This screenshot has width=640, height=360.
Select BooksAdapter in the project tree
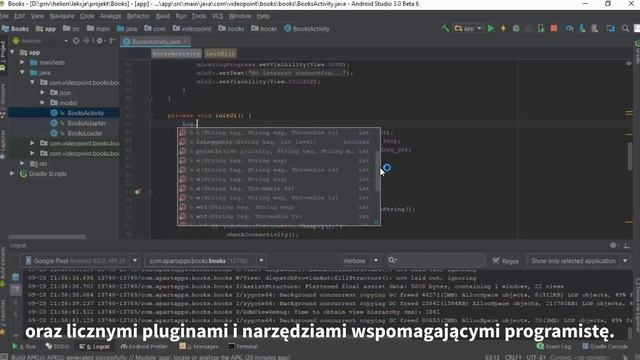coord(86,123)
